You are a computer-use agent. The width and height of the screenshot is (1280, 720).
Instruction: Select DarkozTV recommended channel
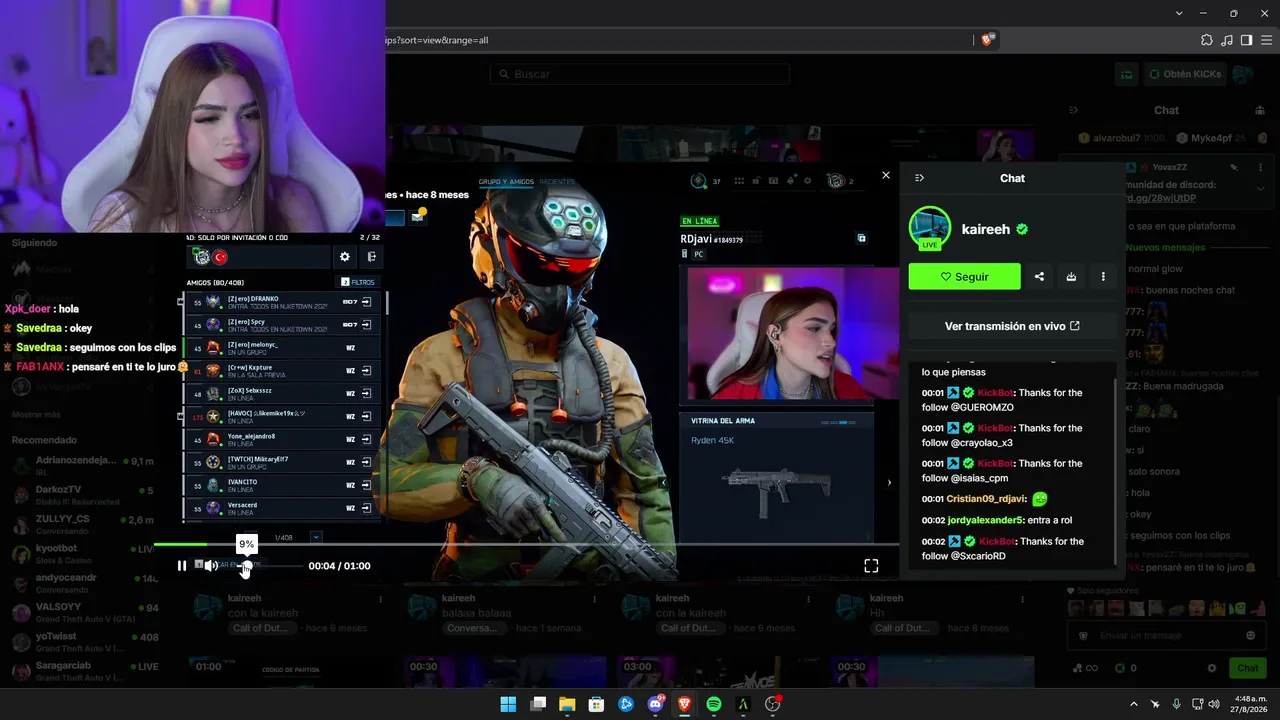[83, 495]
